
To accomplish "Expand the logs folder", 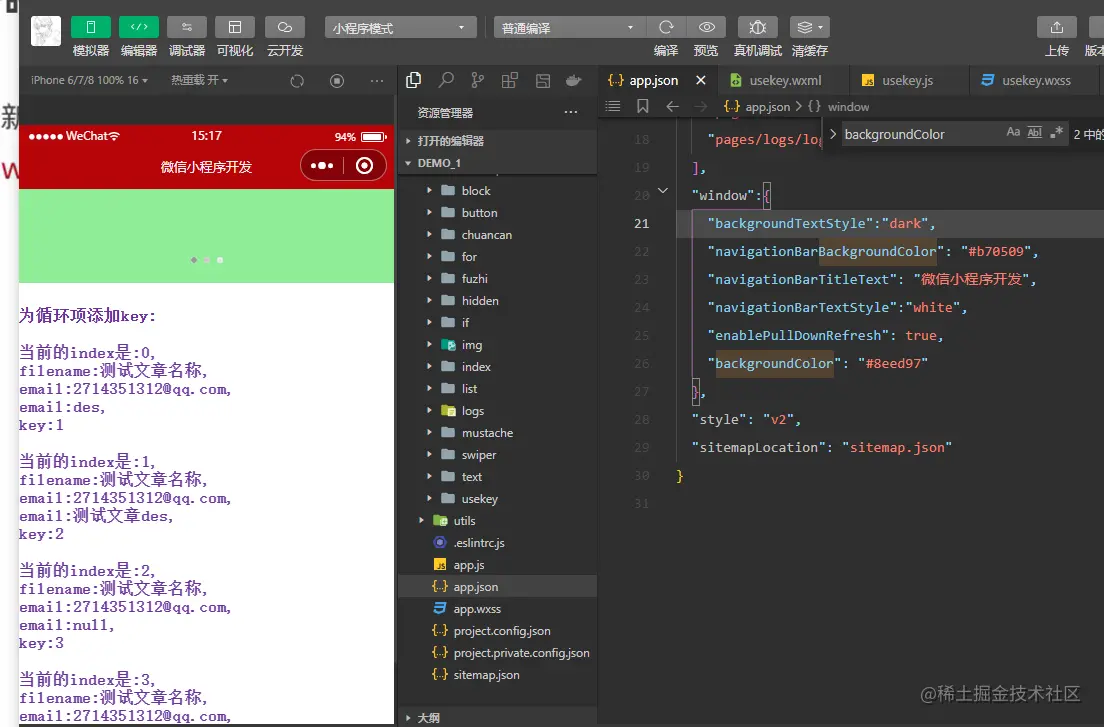I will pos(498,410).
